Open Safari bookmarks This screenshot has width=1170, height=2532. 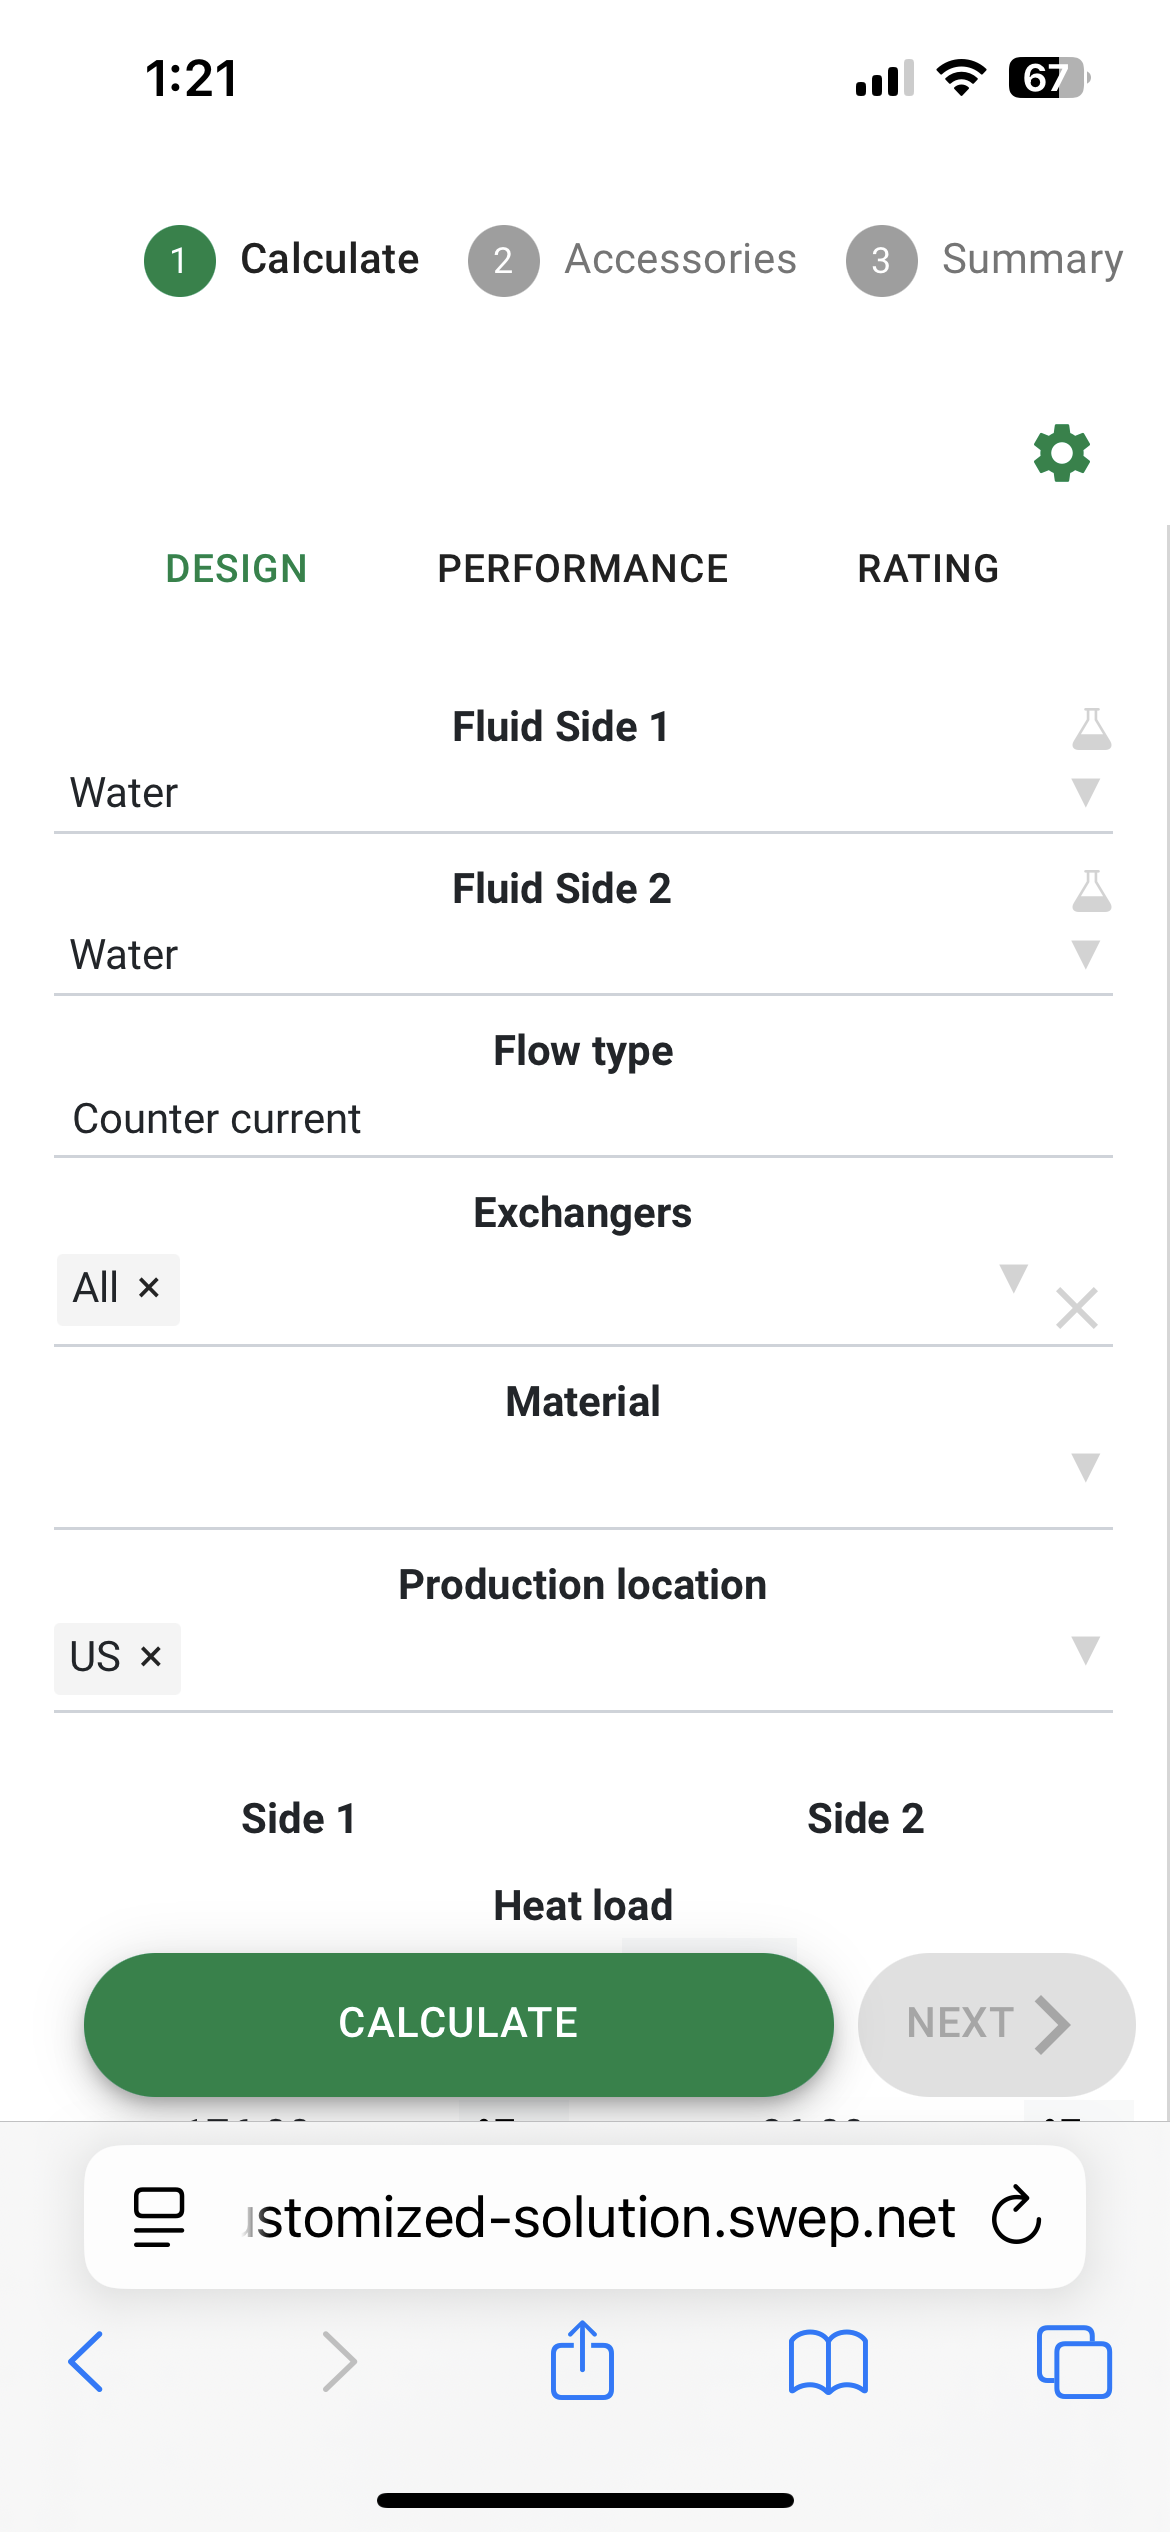pyautogui.click(x=828, y=2362)
